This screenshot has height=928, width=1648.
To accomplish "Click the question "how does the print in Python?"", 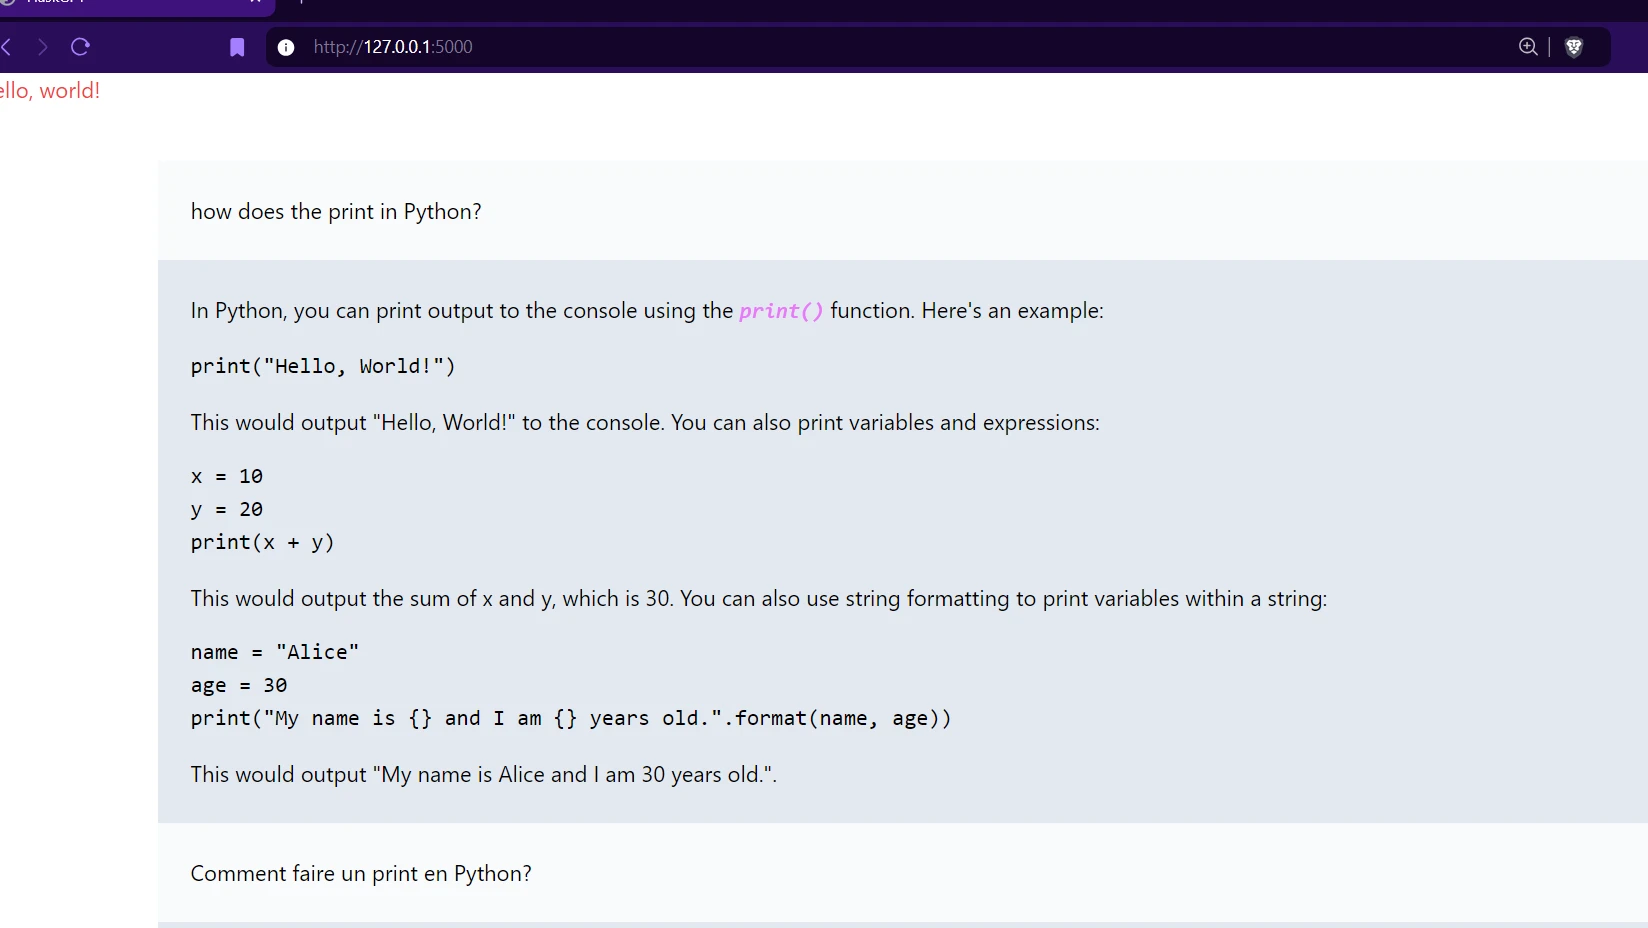I will point(336,212).
